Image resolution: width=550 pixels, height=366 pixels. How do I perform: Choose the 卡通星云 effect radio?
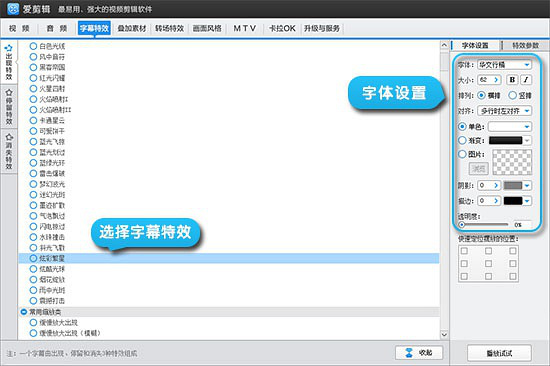click(x=33, y=120)
